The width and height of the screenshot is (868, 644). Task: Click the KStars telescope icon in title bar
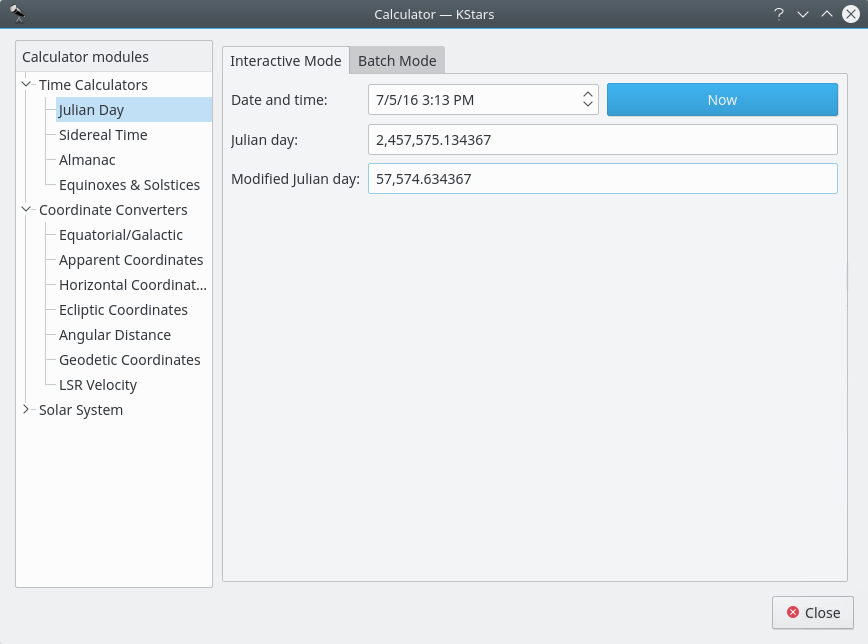pyautogui.click(x=17, y=14)
